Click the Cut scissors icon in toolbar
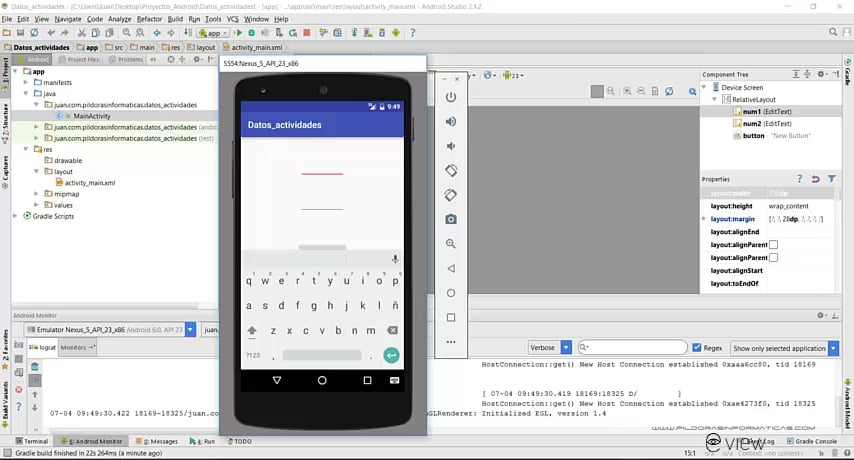The width and height of the screenshot is (854, 460). tap(82, 33)
